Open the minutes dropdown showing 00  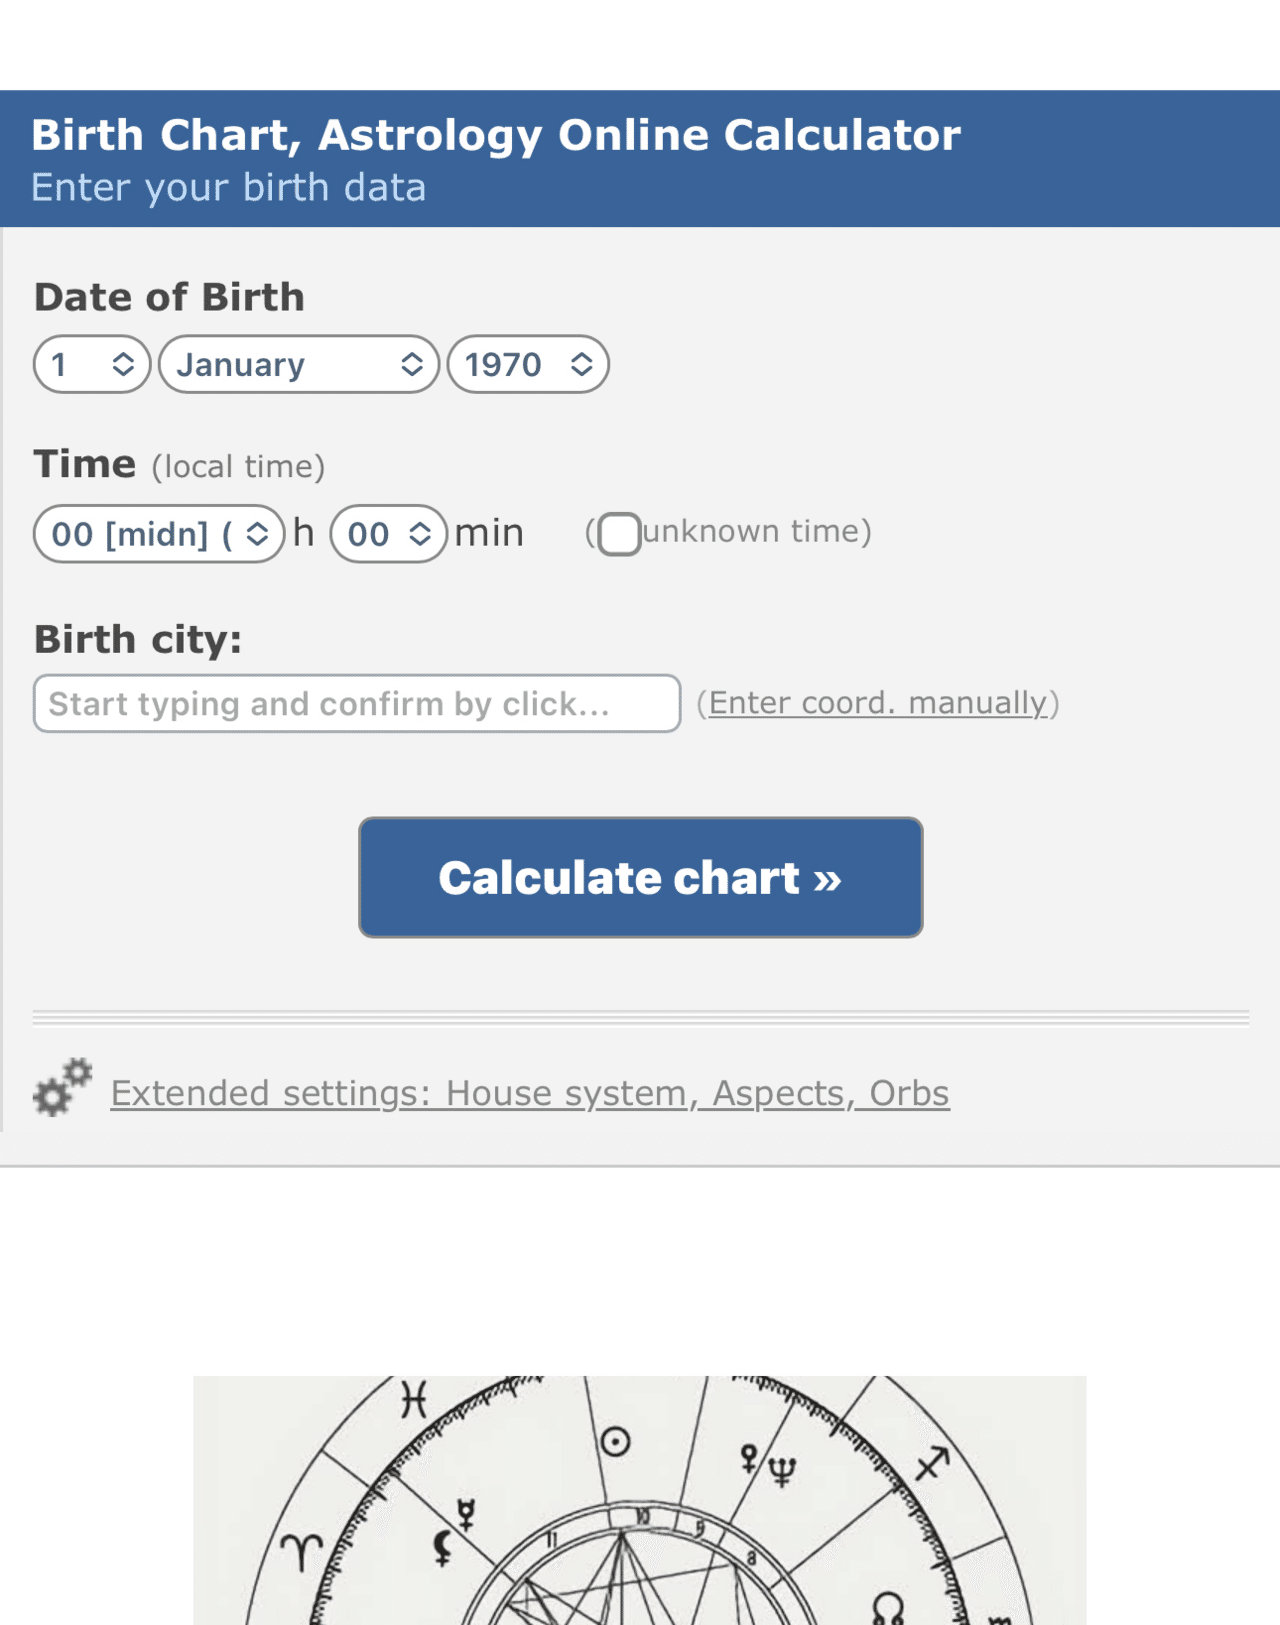pos(388,534)
